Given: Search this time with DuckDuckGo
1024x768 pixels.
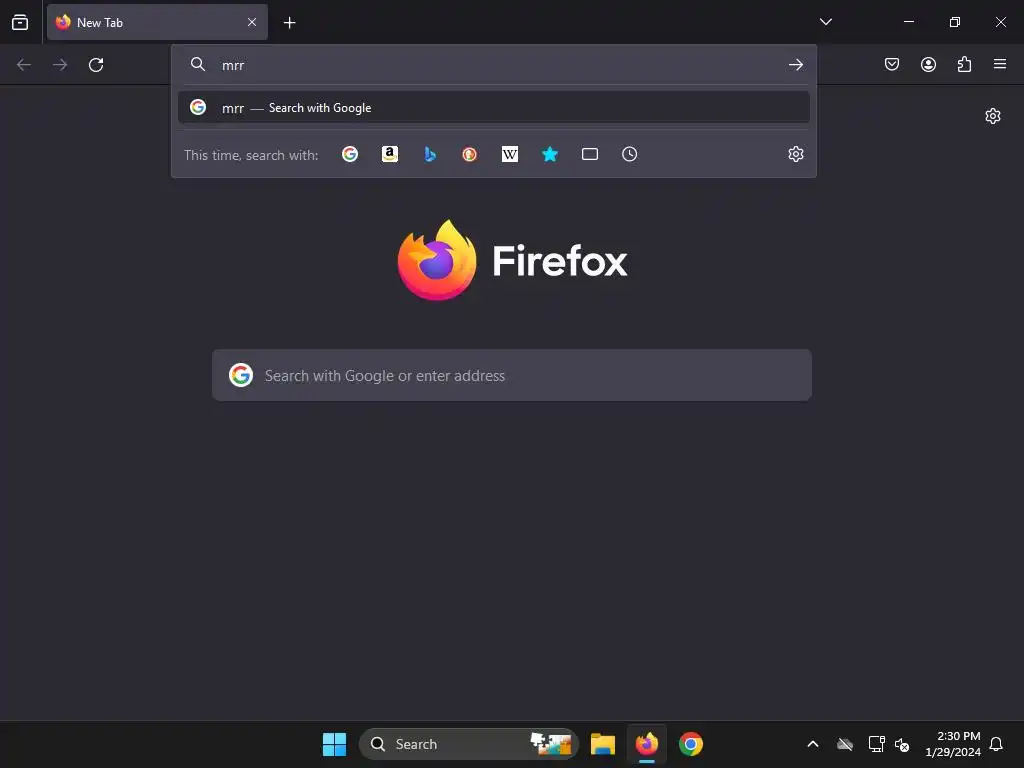Looking at the screenshot, I should [x=470, y=155].
